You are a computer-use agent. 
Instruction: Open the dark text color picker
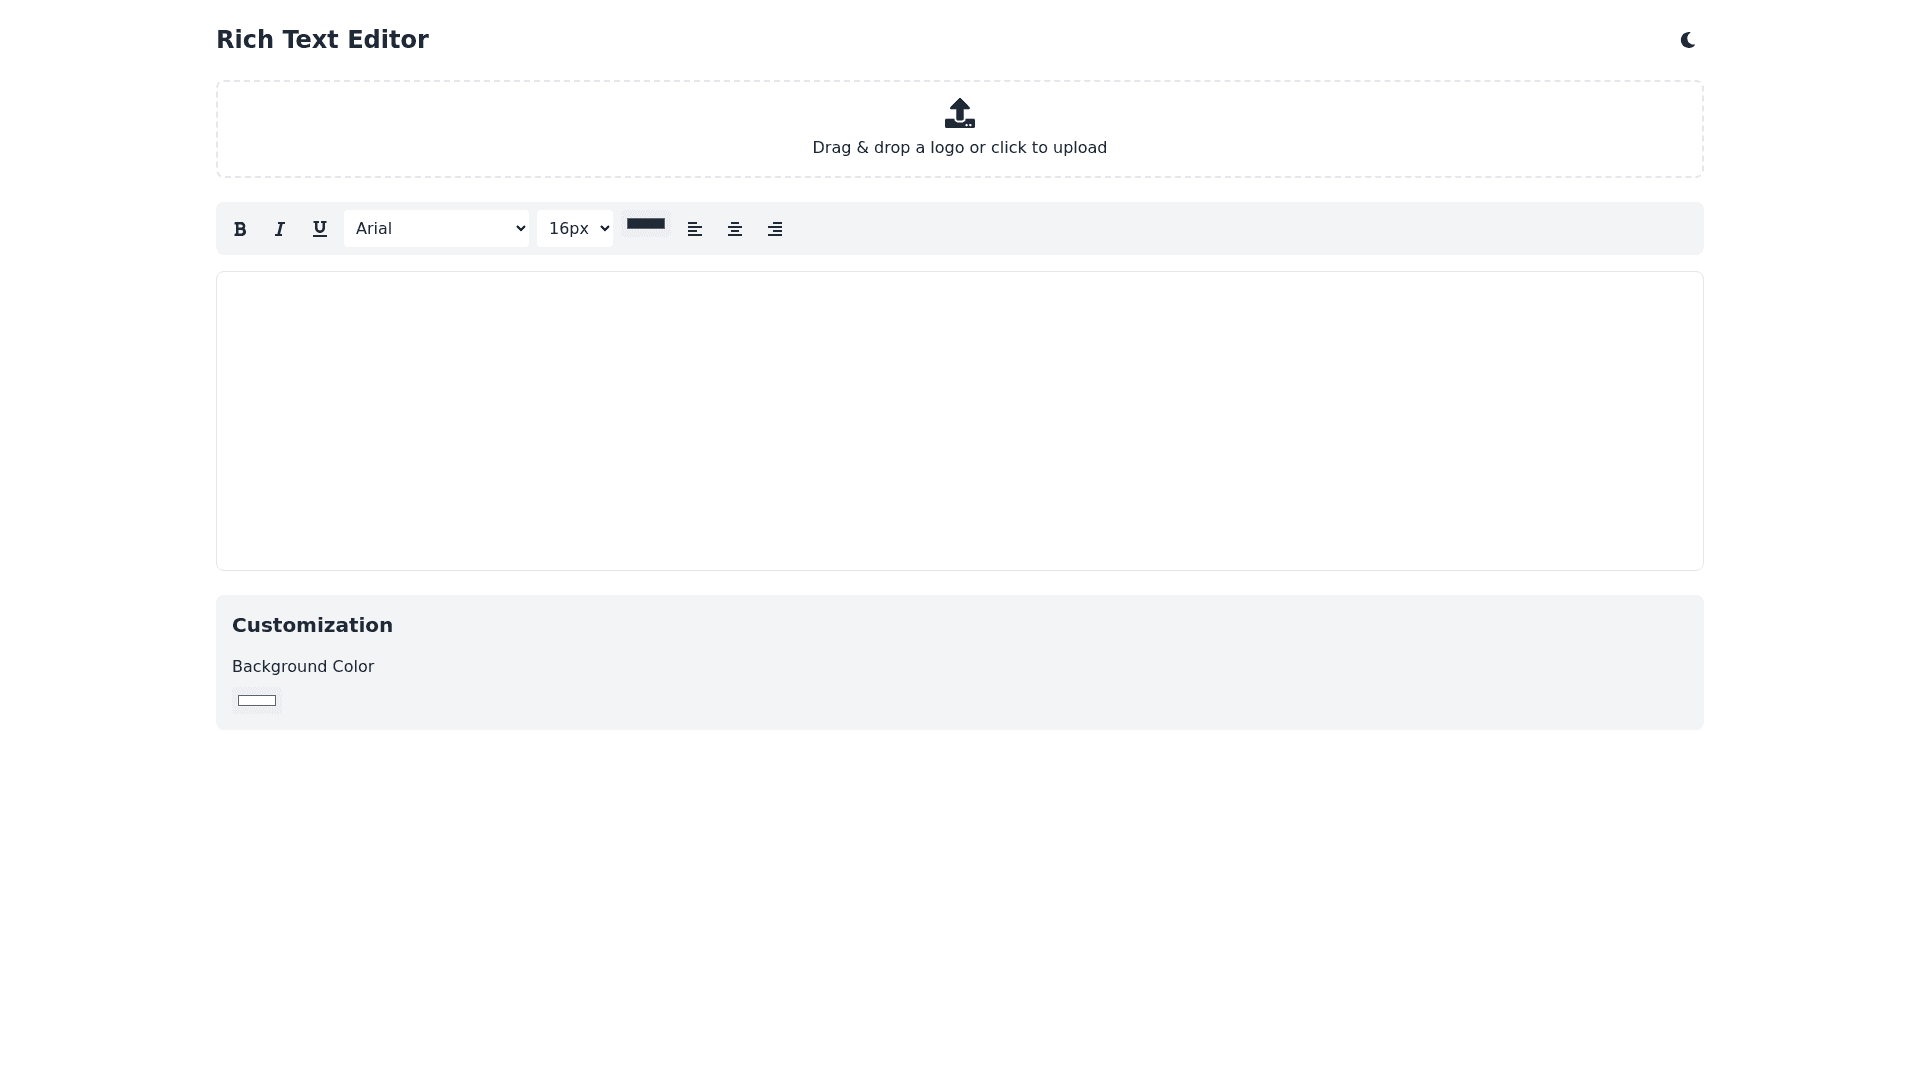coord(646,224)
